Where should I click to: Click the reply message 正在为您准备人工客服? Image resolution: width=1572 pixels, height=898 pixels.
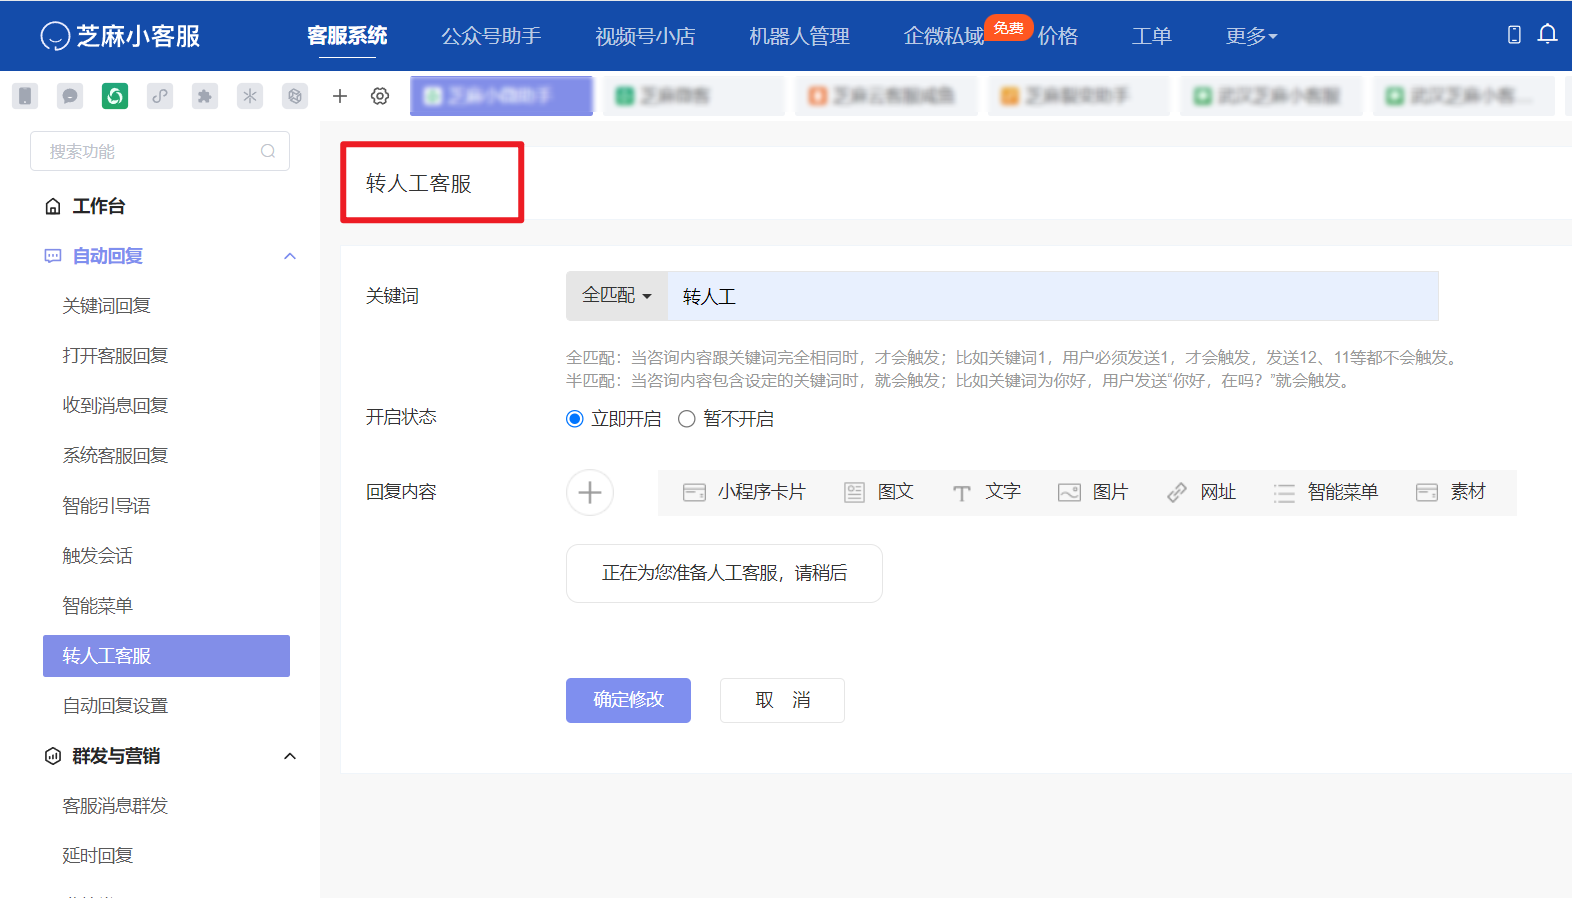point(724,573)
